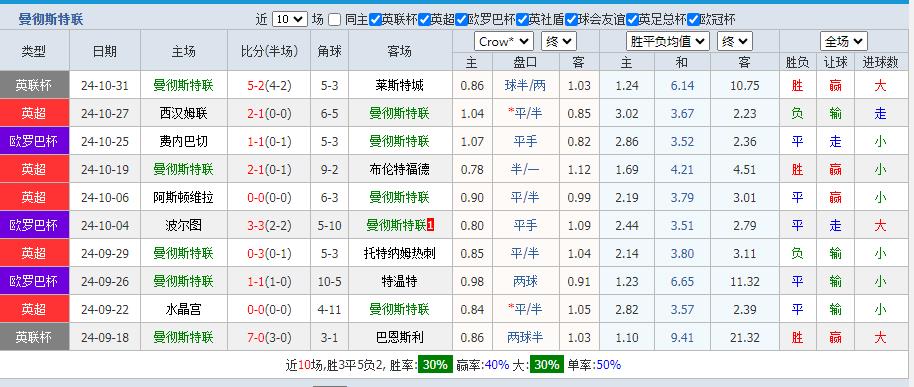Uncheck the 欧冠杯 filter checkbox
The width and height of the screenshot is (914, 387).
click(x=693, y=19)
